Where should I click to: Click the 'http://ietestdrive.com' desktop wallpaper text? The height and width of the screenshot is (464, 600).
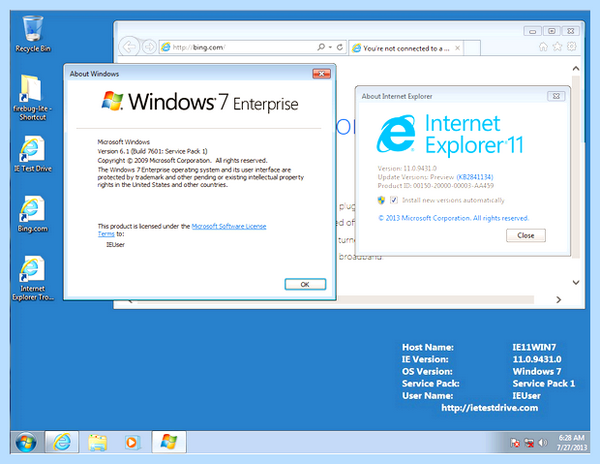[489, 408]
